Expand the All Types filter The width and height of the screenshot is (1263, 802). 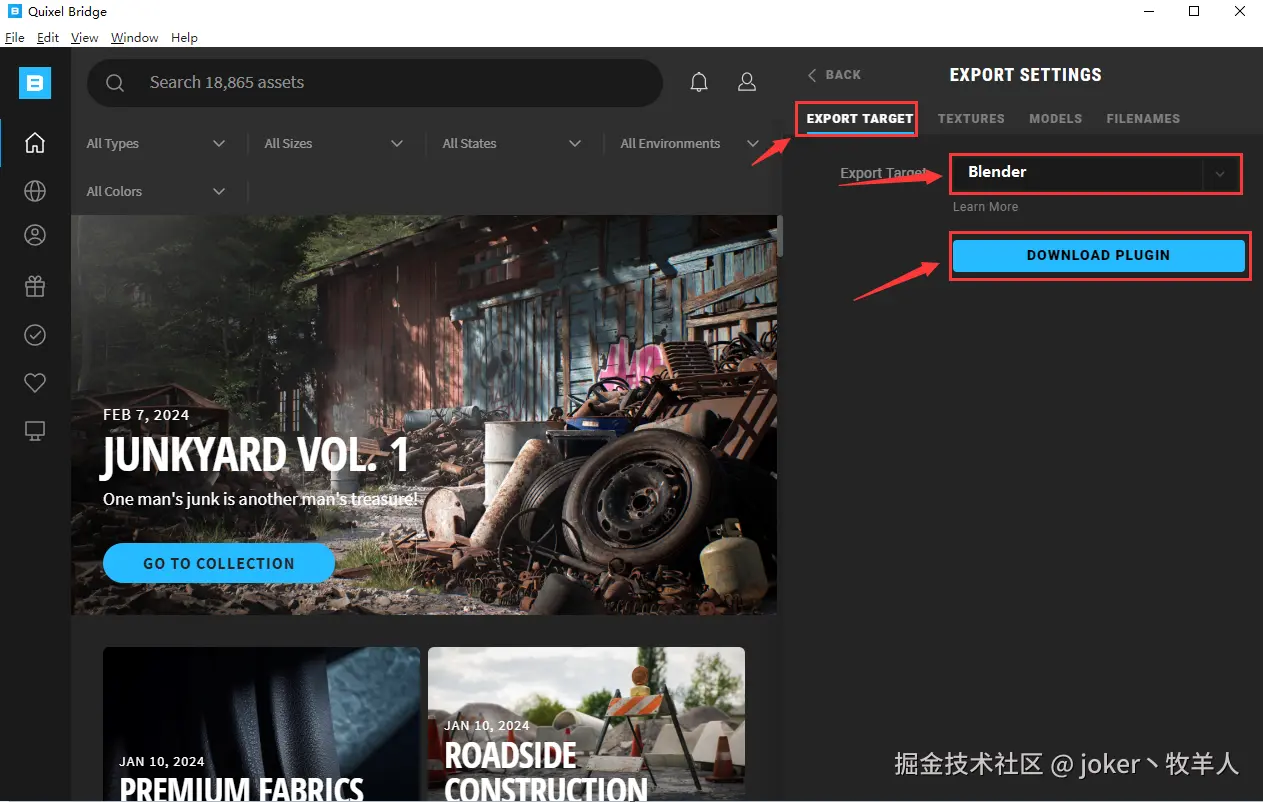156,144
